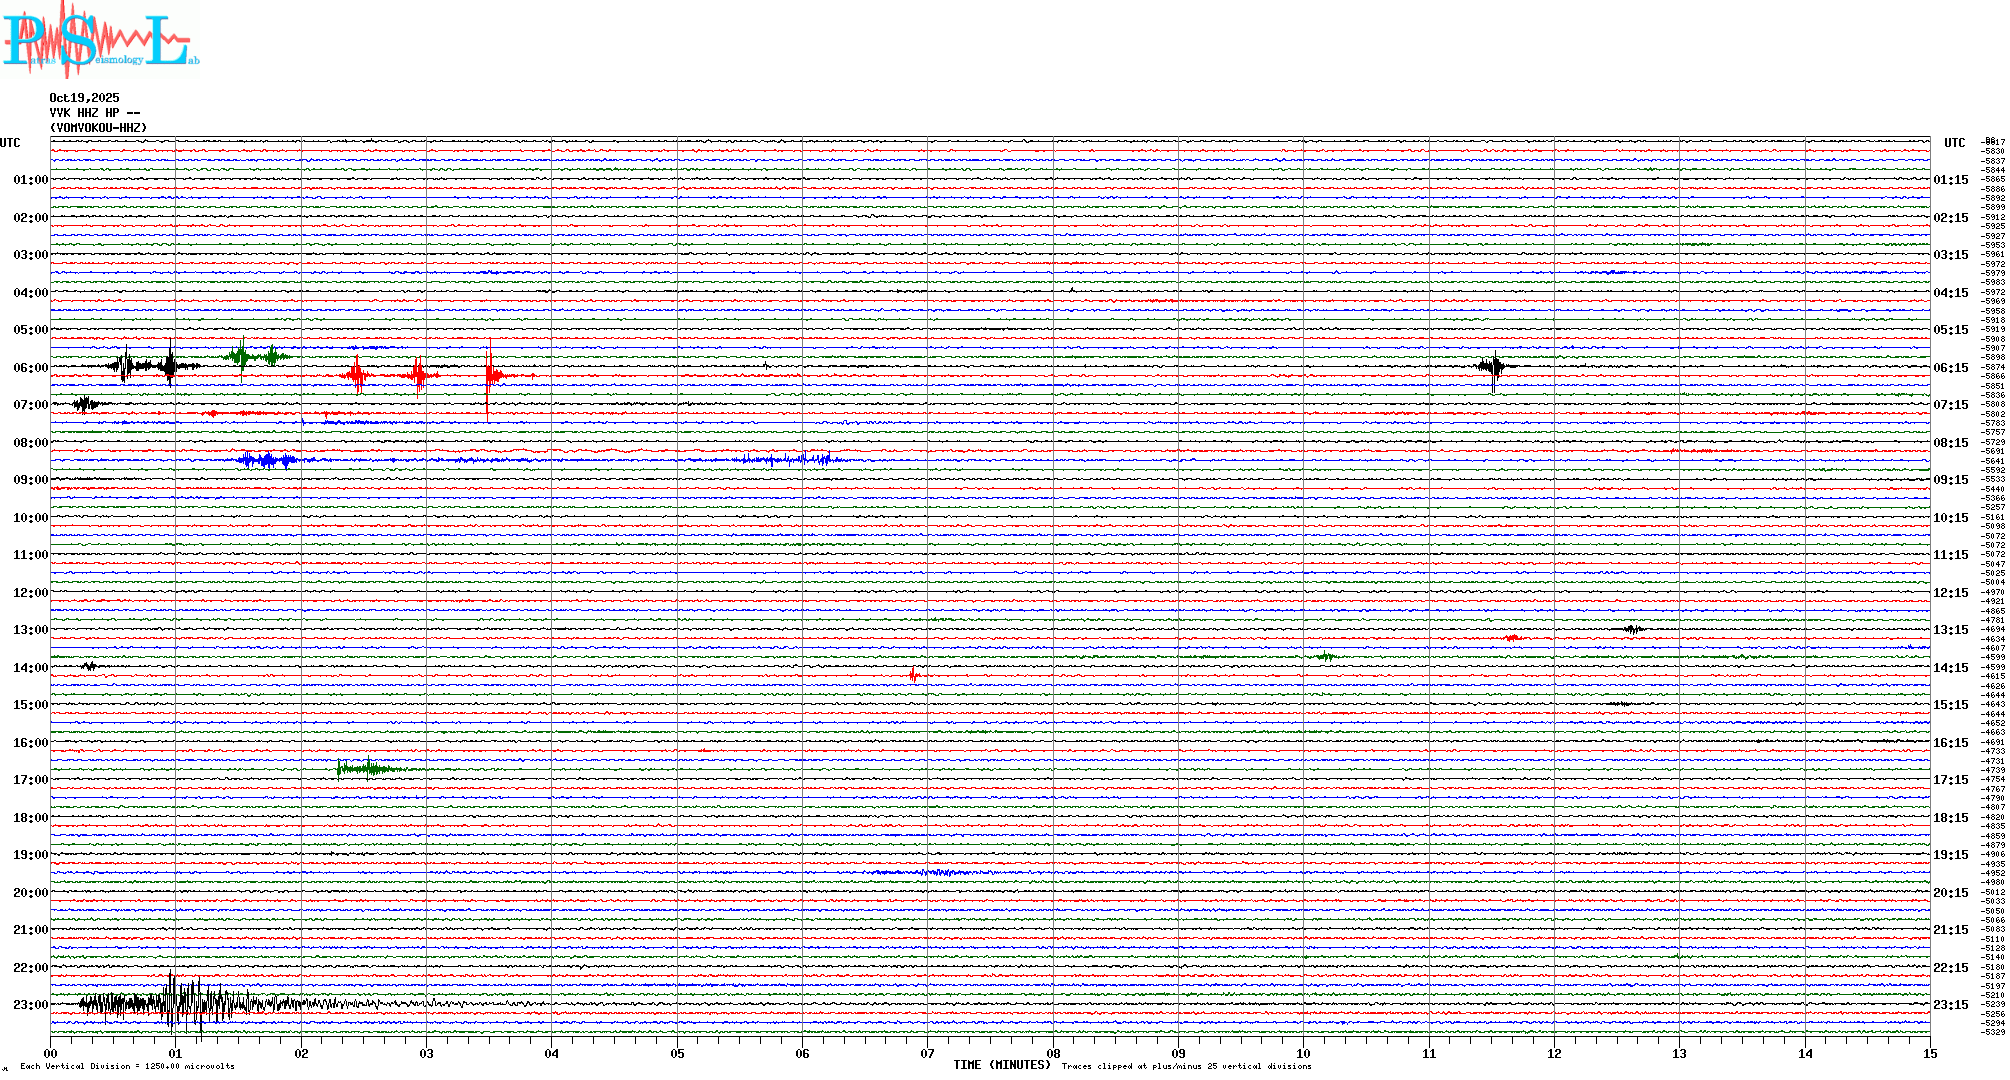The height and width of the screenshot is (1080, 2010).
Task: Click the Oct19,2025 date label
Action: click(x=84, y=98)
